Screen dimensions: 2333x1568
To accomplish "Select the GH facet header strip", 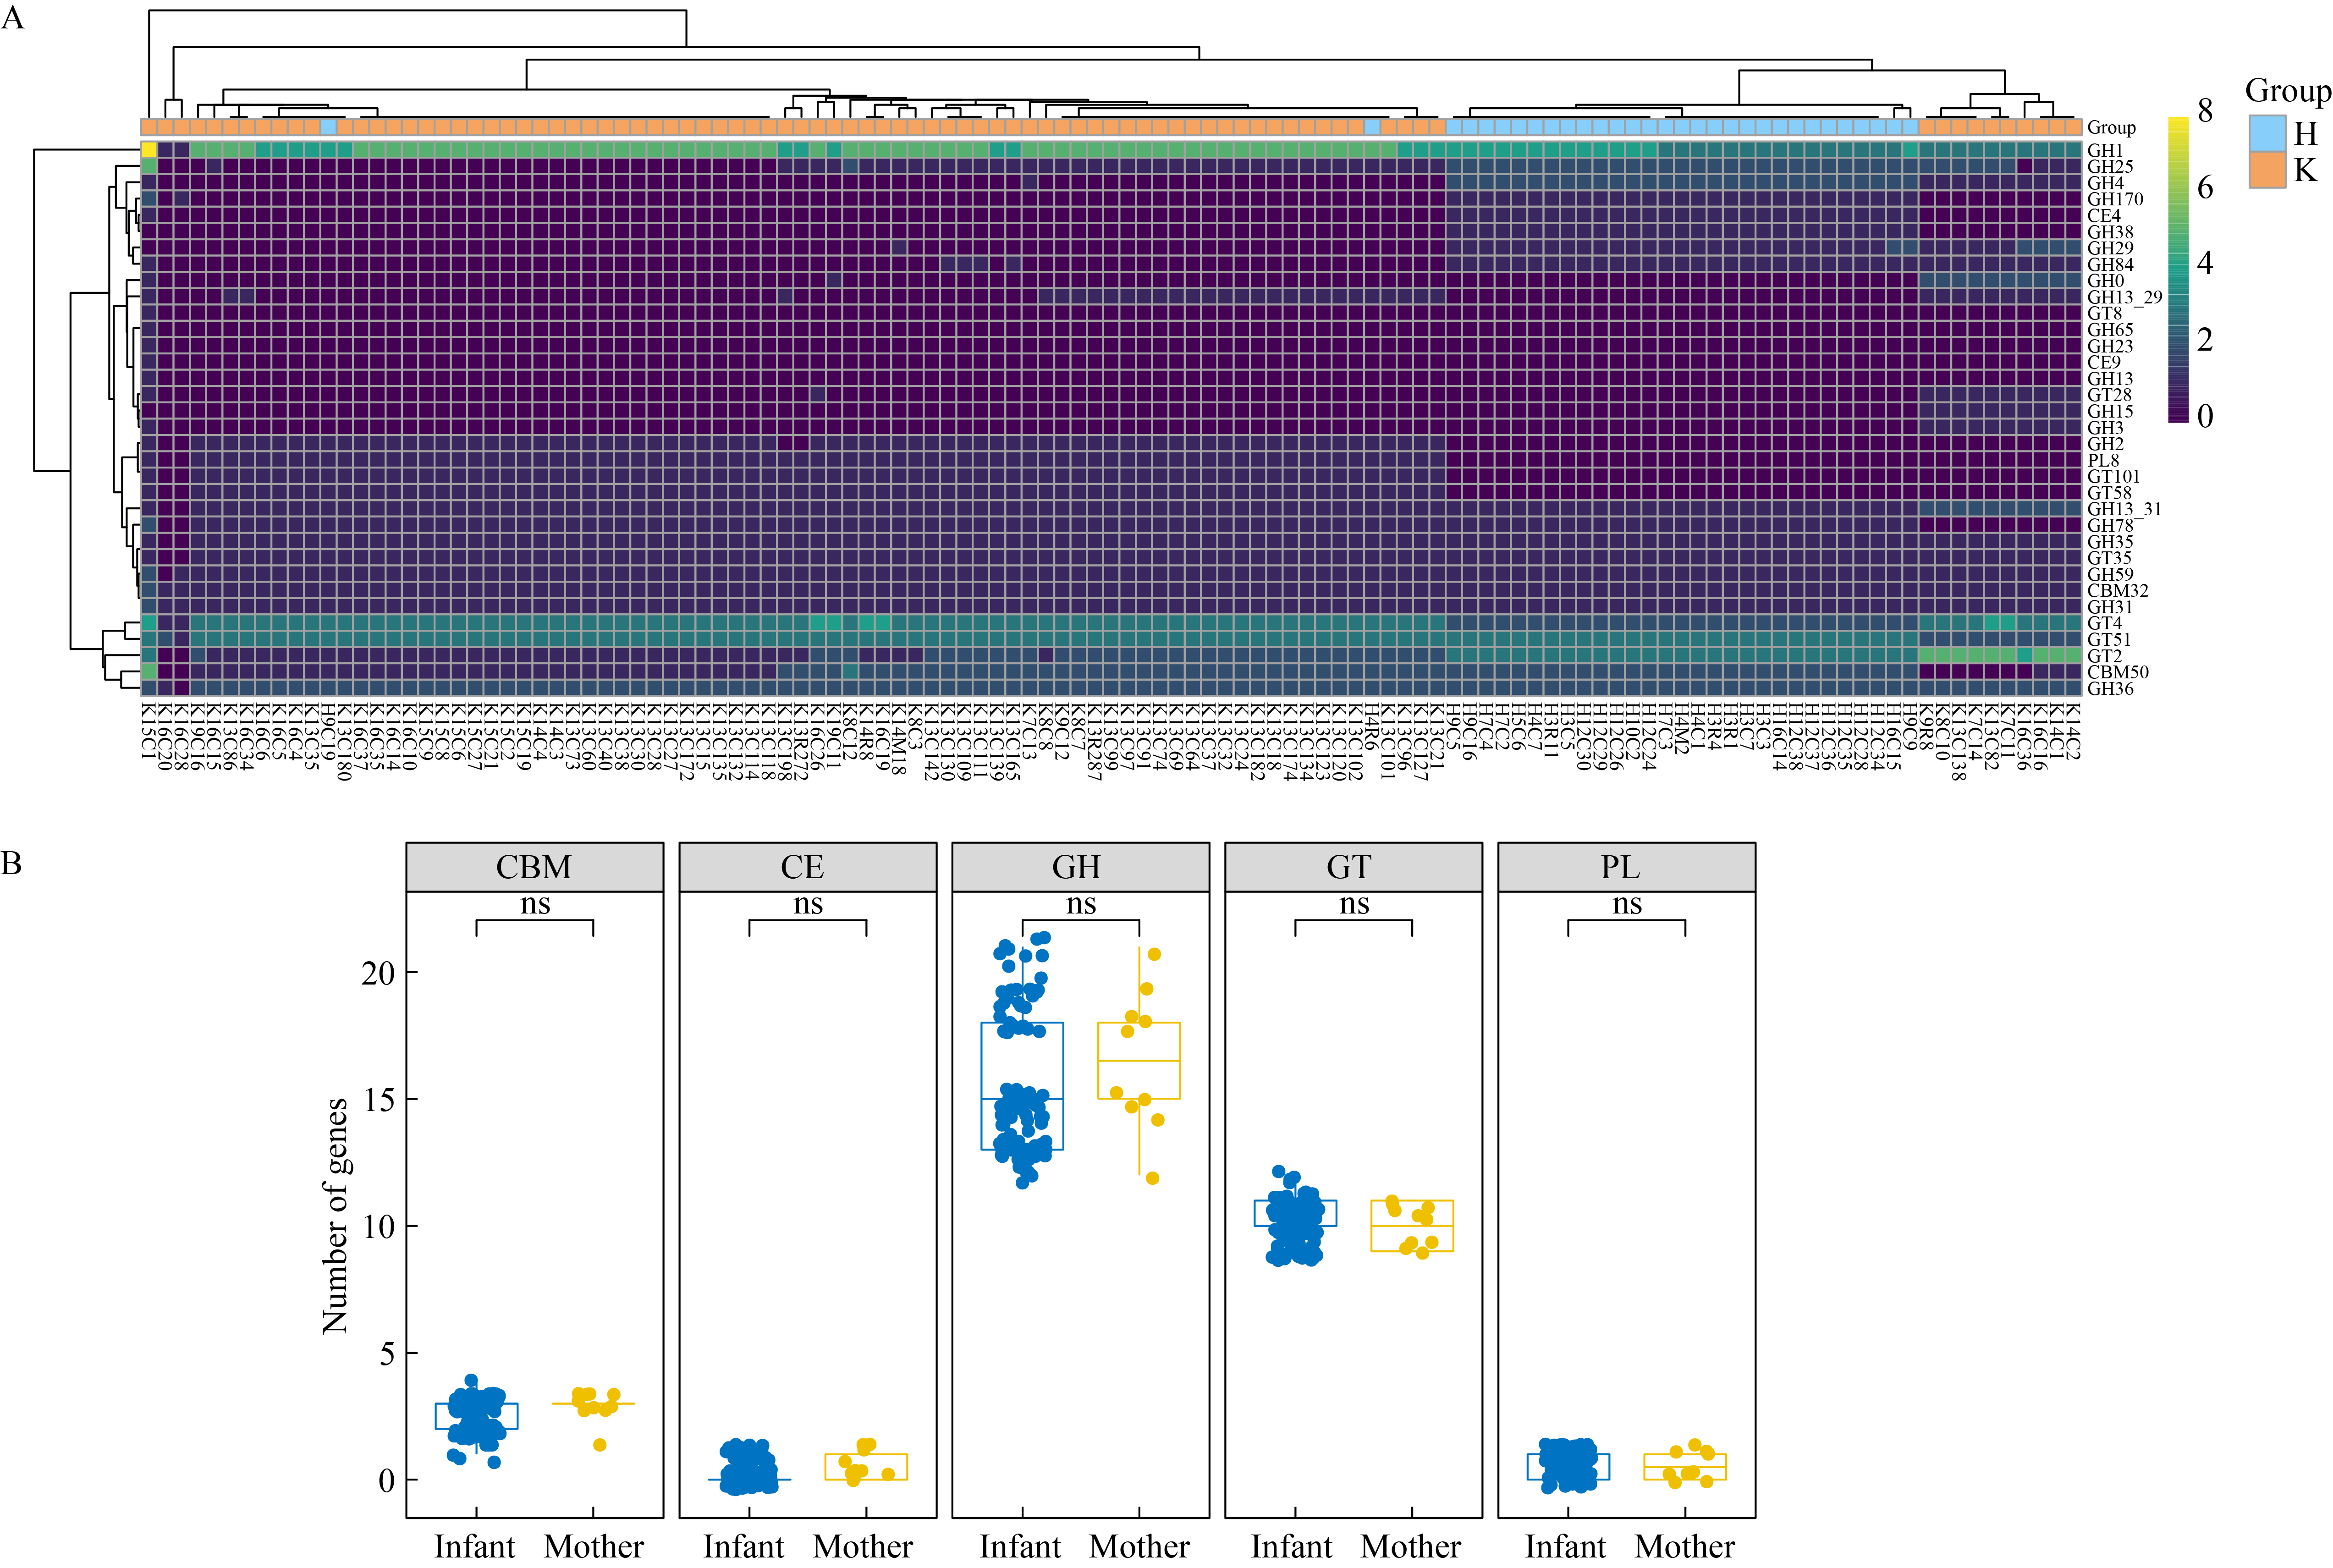I will pyautogui.click(x=1080, y=867).
